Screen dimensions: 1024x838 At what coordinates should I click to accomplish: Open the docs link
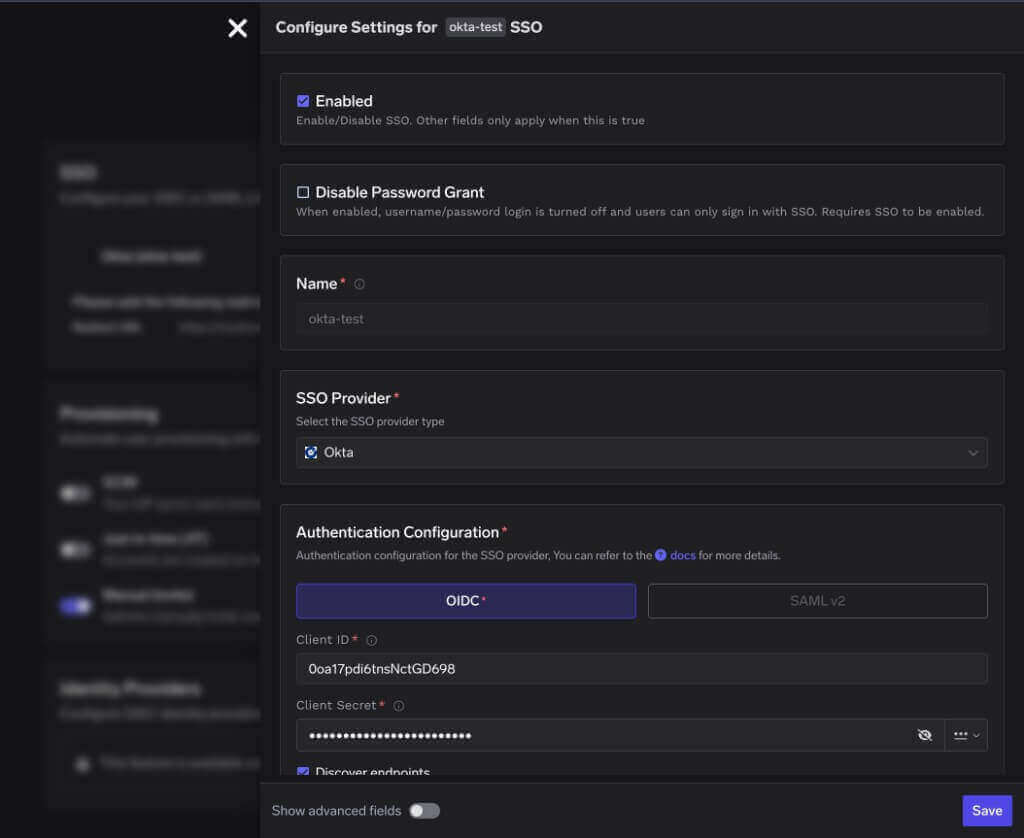point(682,555)
